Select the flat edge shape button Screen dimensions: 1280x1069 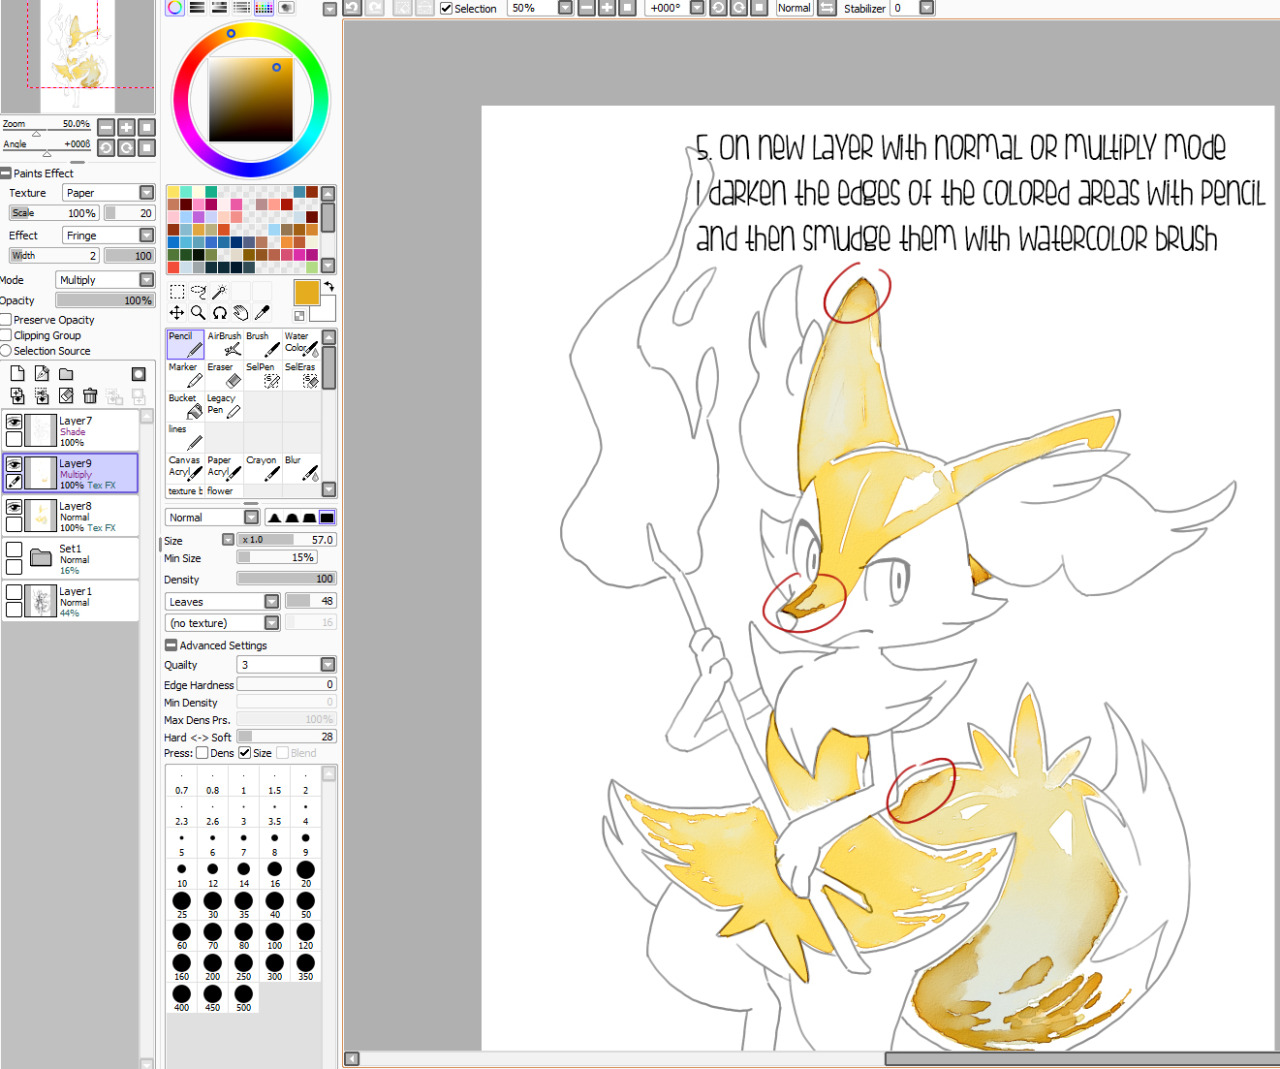point(327,517)
